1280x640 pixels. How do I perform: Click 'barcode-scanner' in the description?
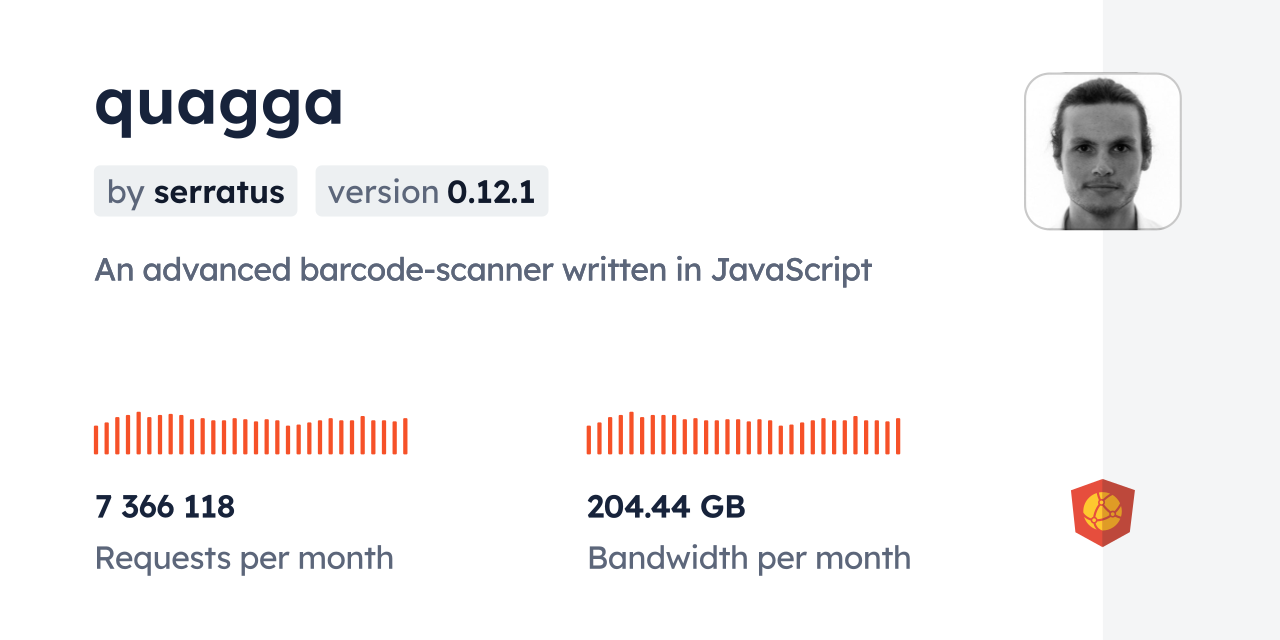(426, 270)
